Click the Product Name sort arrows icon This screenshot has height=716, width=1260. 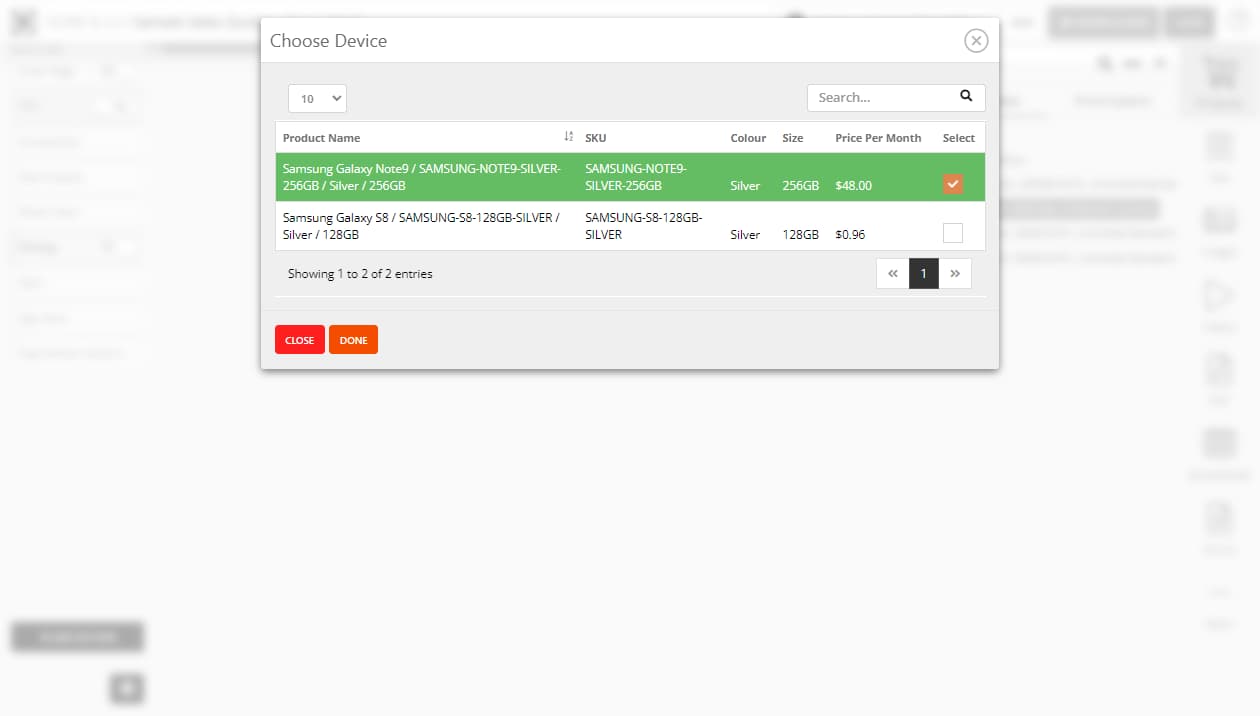568,137
